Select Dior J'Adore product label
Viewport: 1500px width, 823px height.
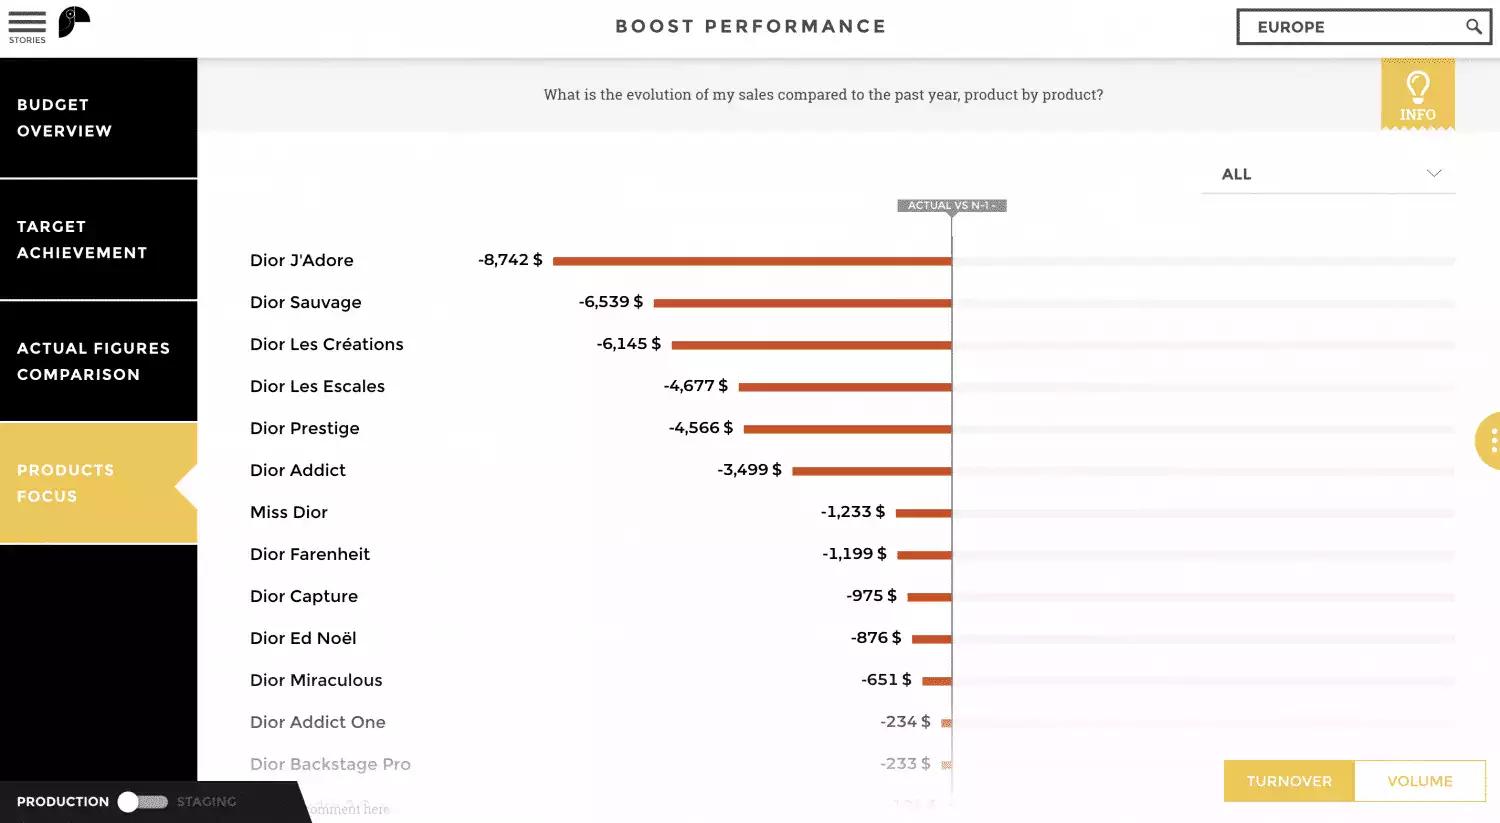(302, 260)
